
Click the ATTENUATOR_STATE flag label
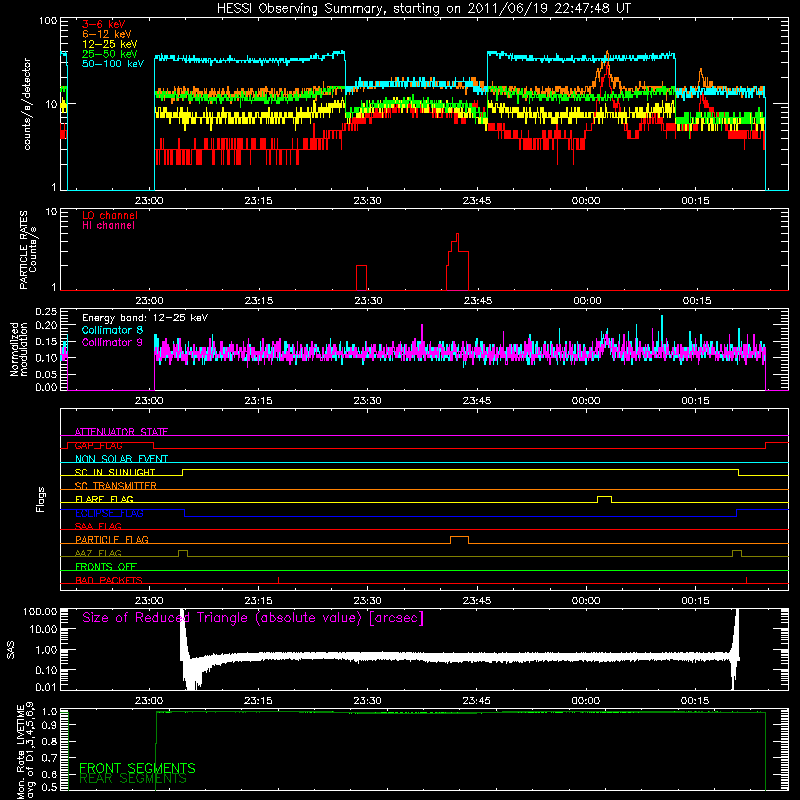[x=121, y=432]
